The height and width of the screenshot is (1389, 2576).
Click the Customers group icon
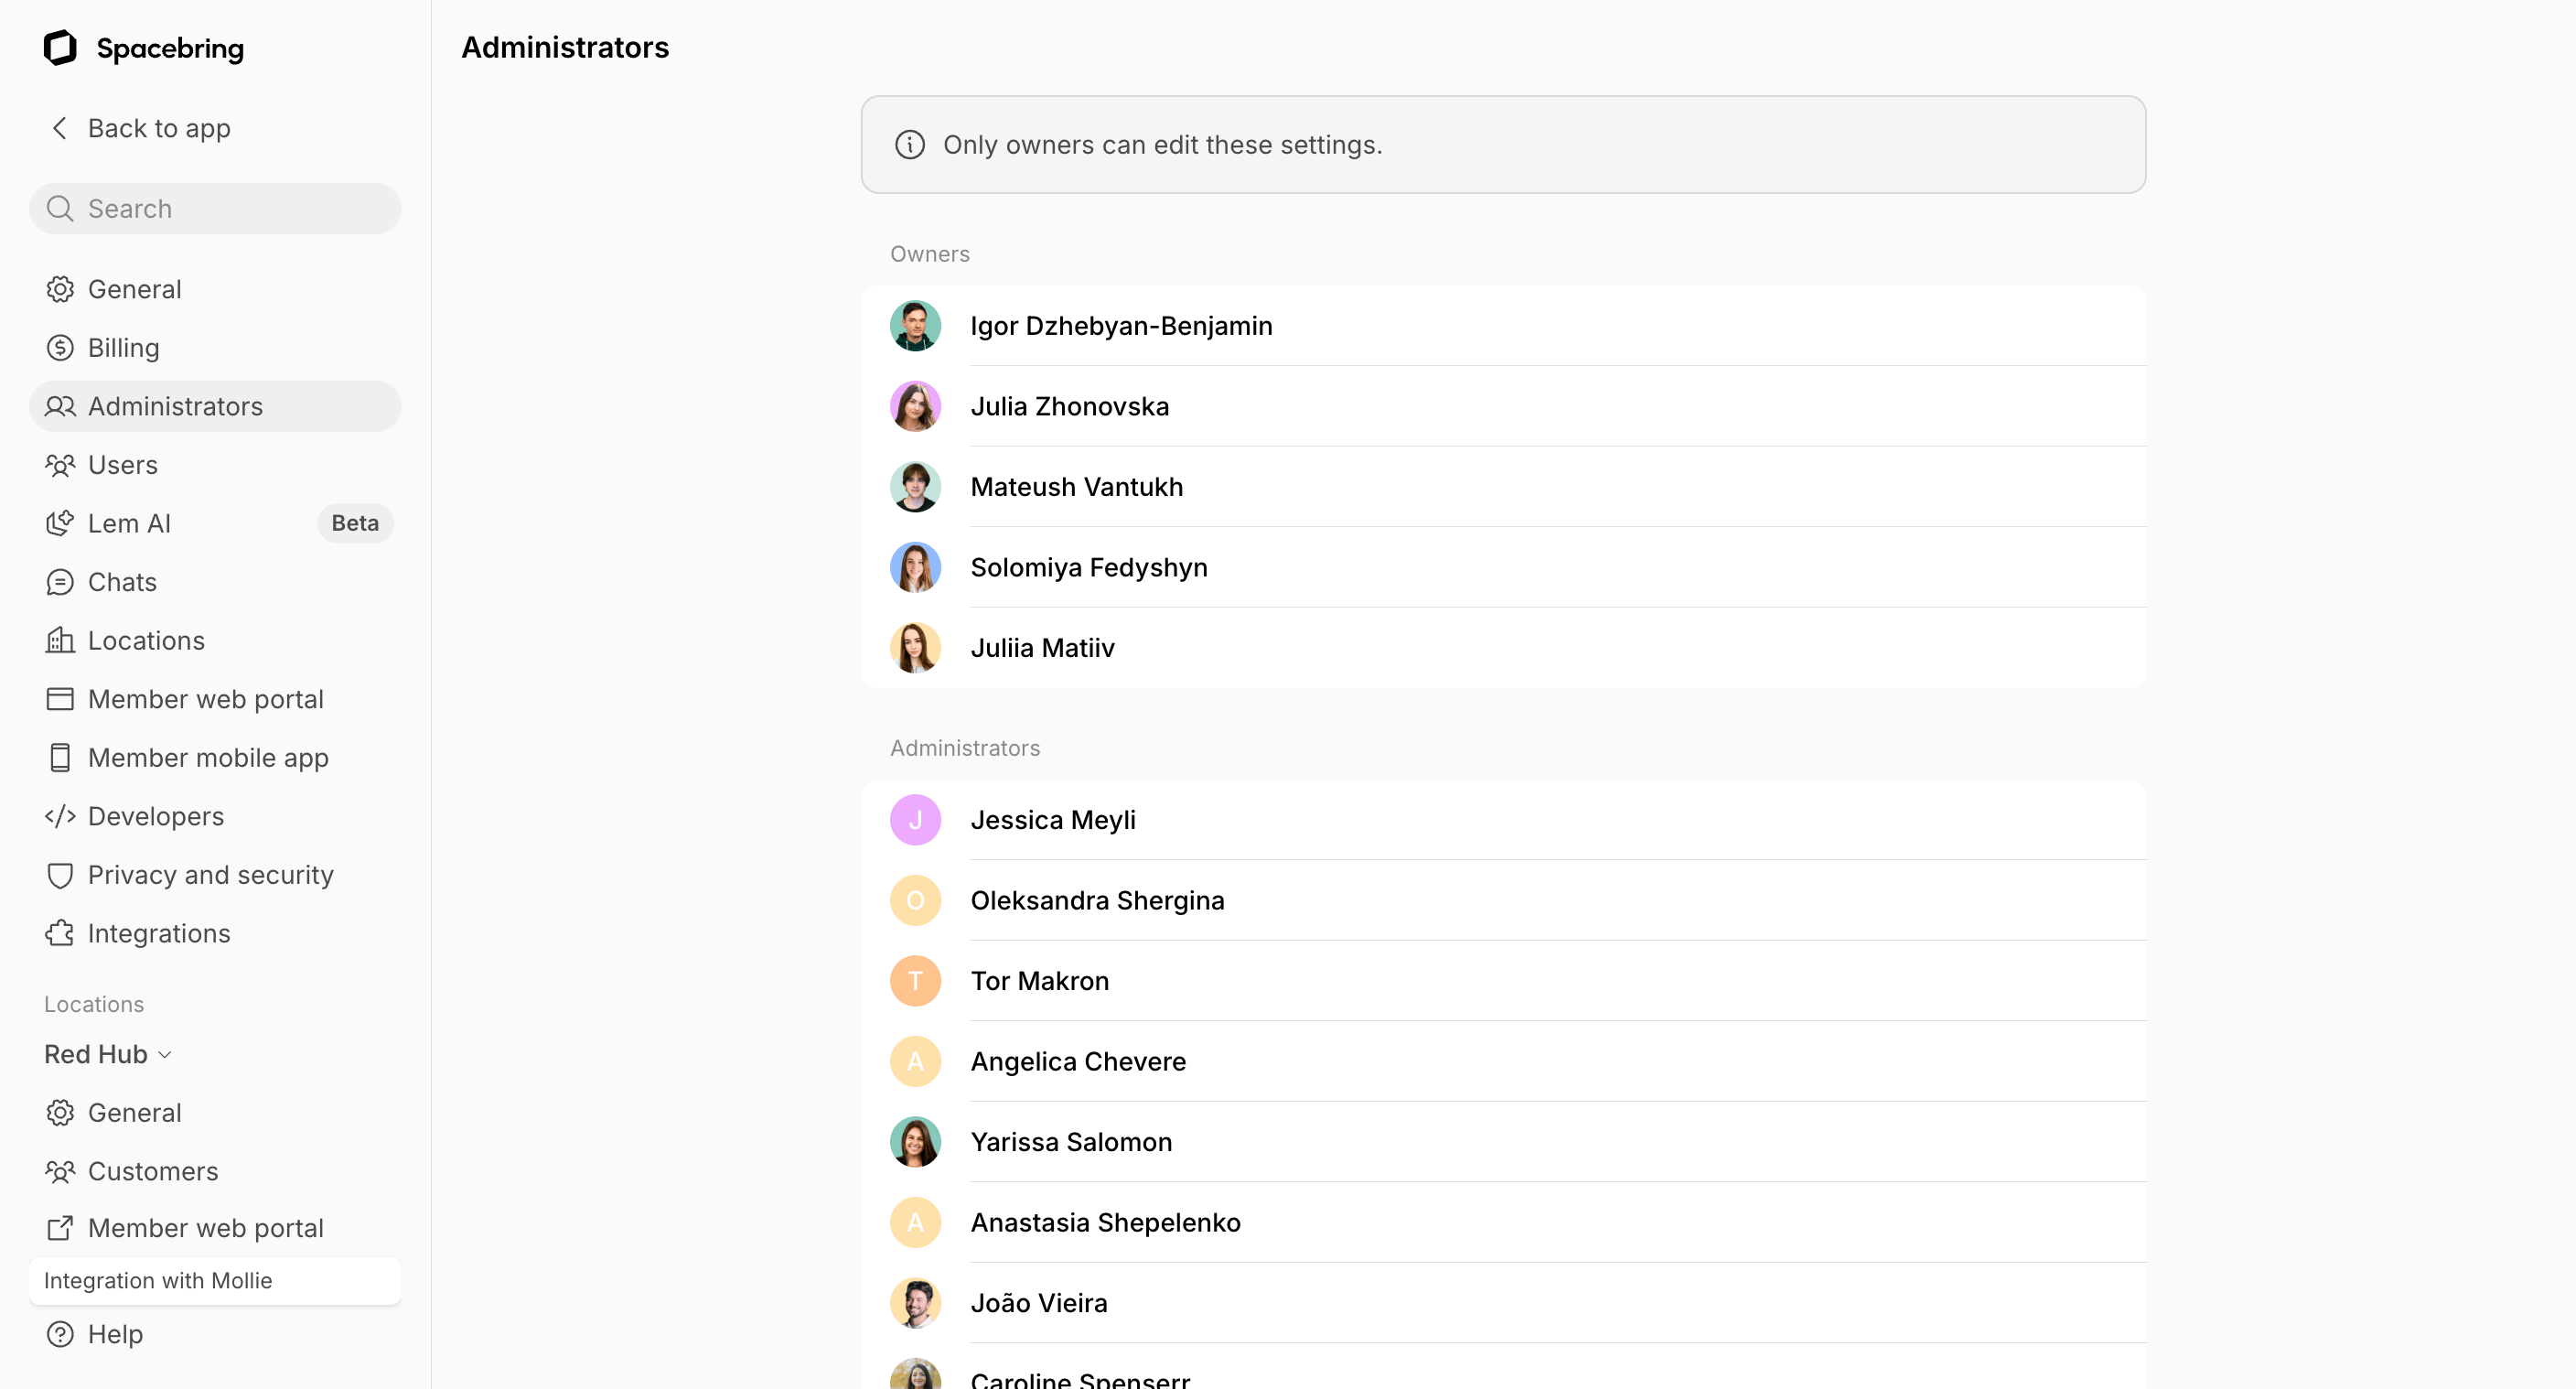pos(60,1171)
